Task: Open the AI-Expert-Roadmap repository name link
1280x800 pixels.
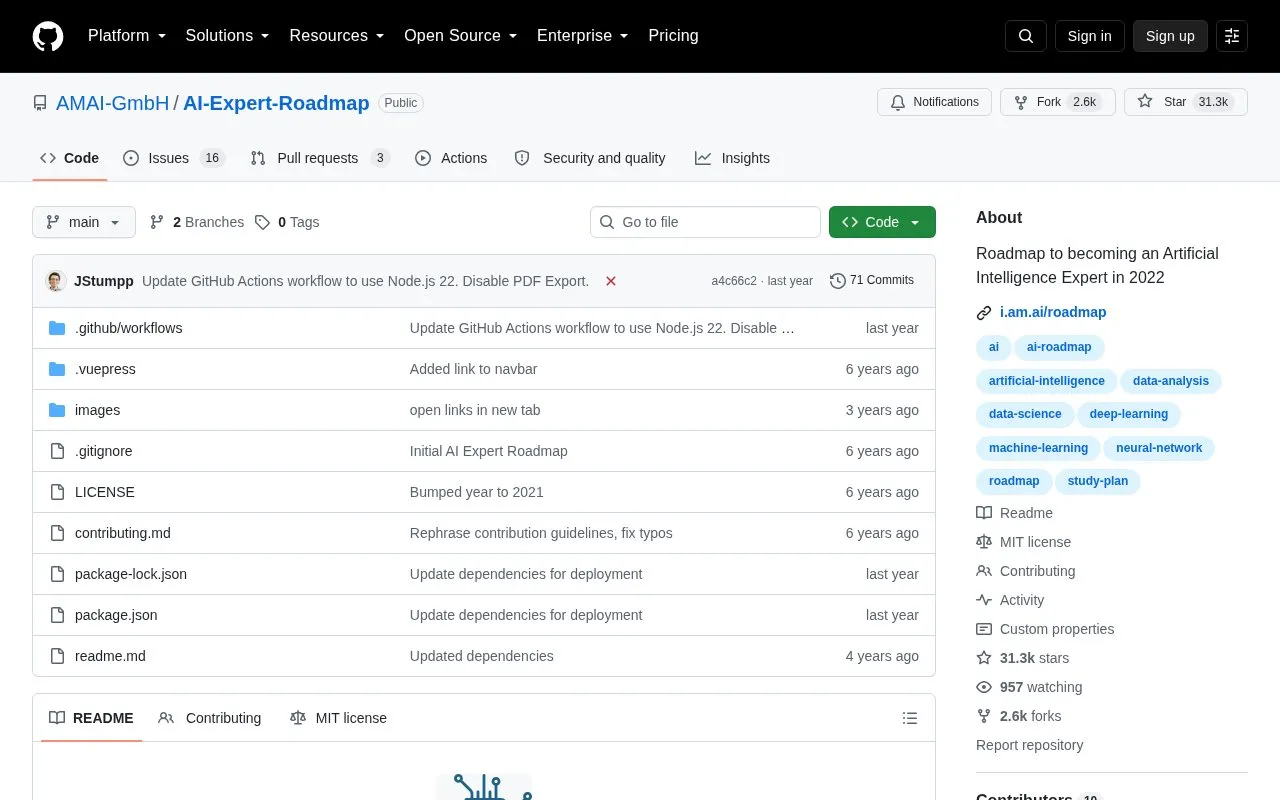Action: [276, 103]
